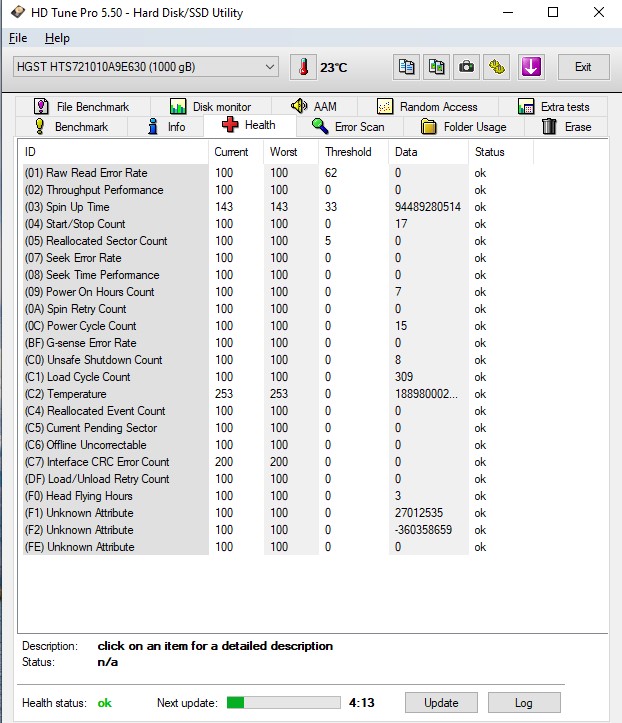Image resolution: width=622 pixels, height=723 pixels.
Task: Open the options gear icon
Action: click(x=496, y=67)
